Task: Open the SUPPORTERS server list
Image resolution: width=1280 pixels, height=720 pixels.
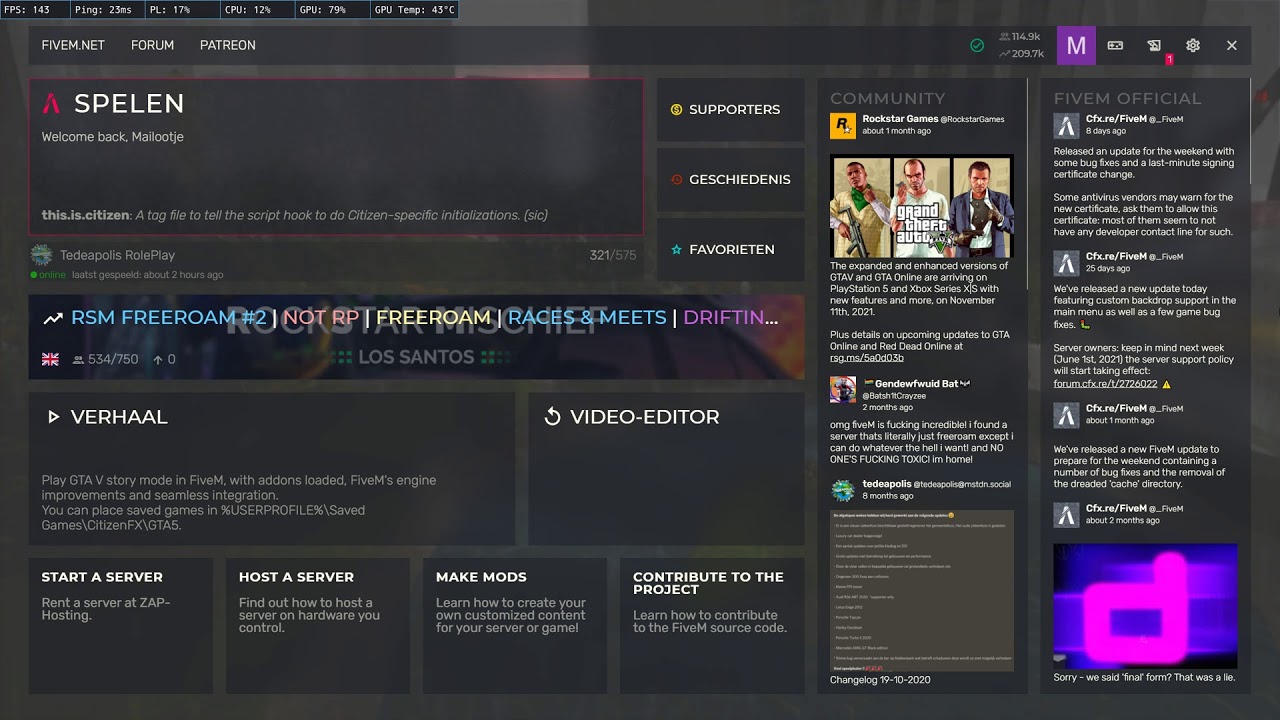Action: pyautogui.click(x=731, y=110)
